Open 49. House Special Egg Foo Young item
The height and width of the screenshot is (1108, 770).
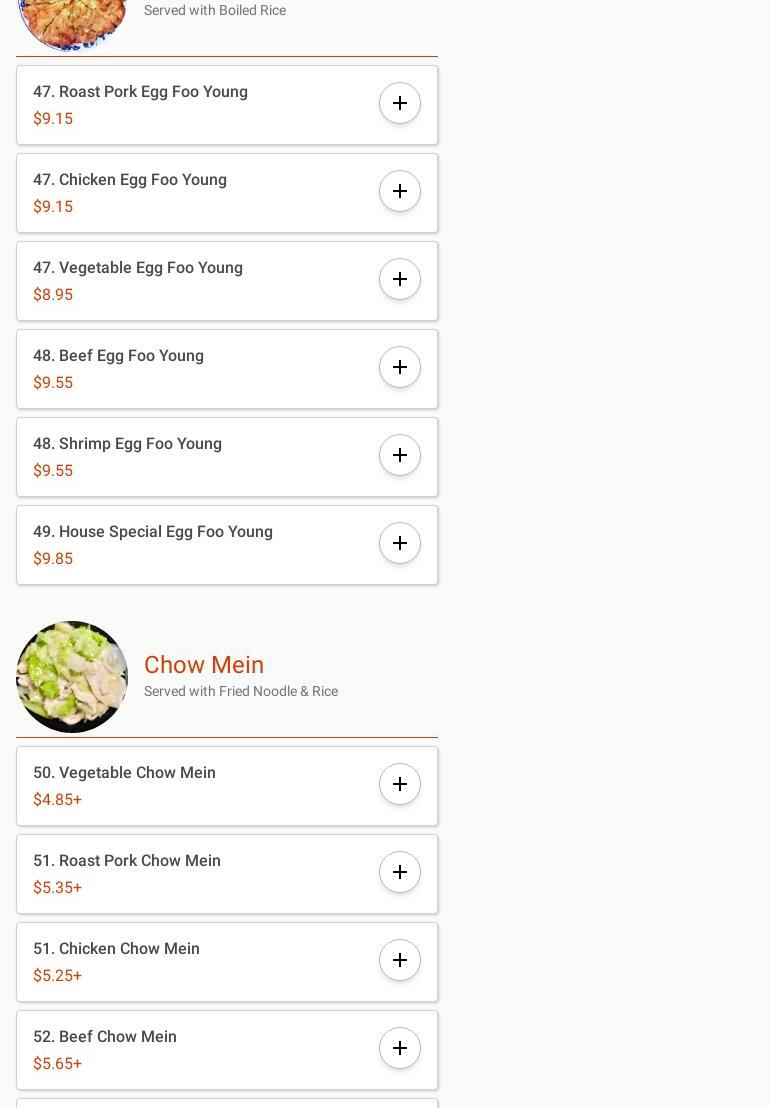point(227,545)
